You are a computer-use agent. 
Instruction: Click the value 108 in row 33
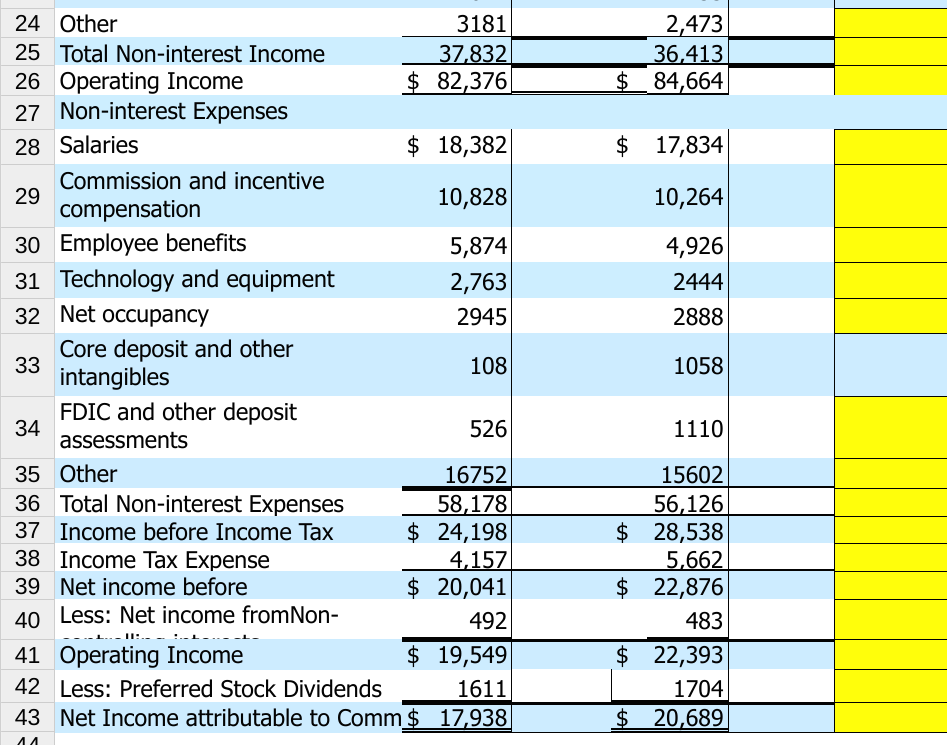pos(488,366)
